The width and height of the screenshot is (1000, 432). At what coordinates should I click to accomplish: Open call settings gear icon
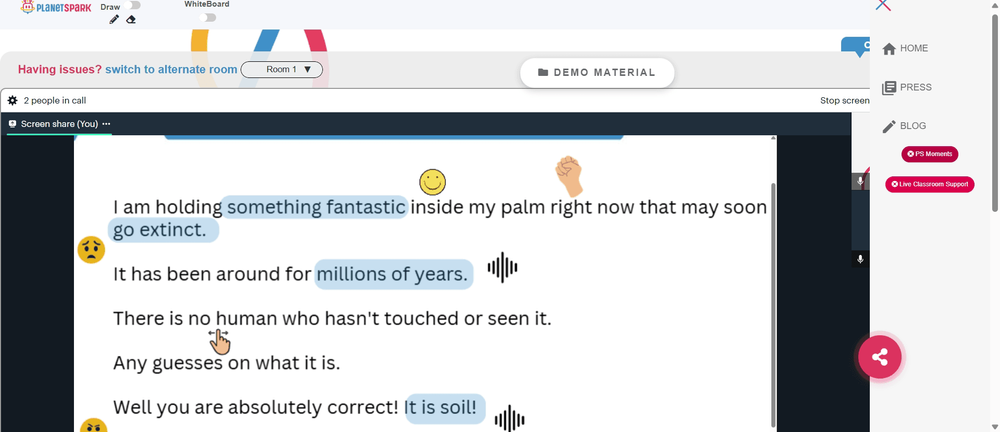(x=13, y=100)
